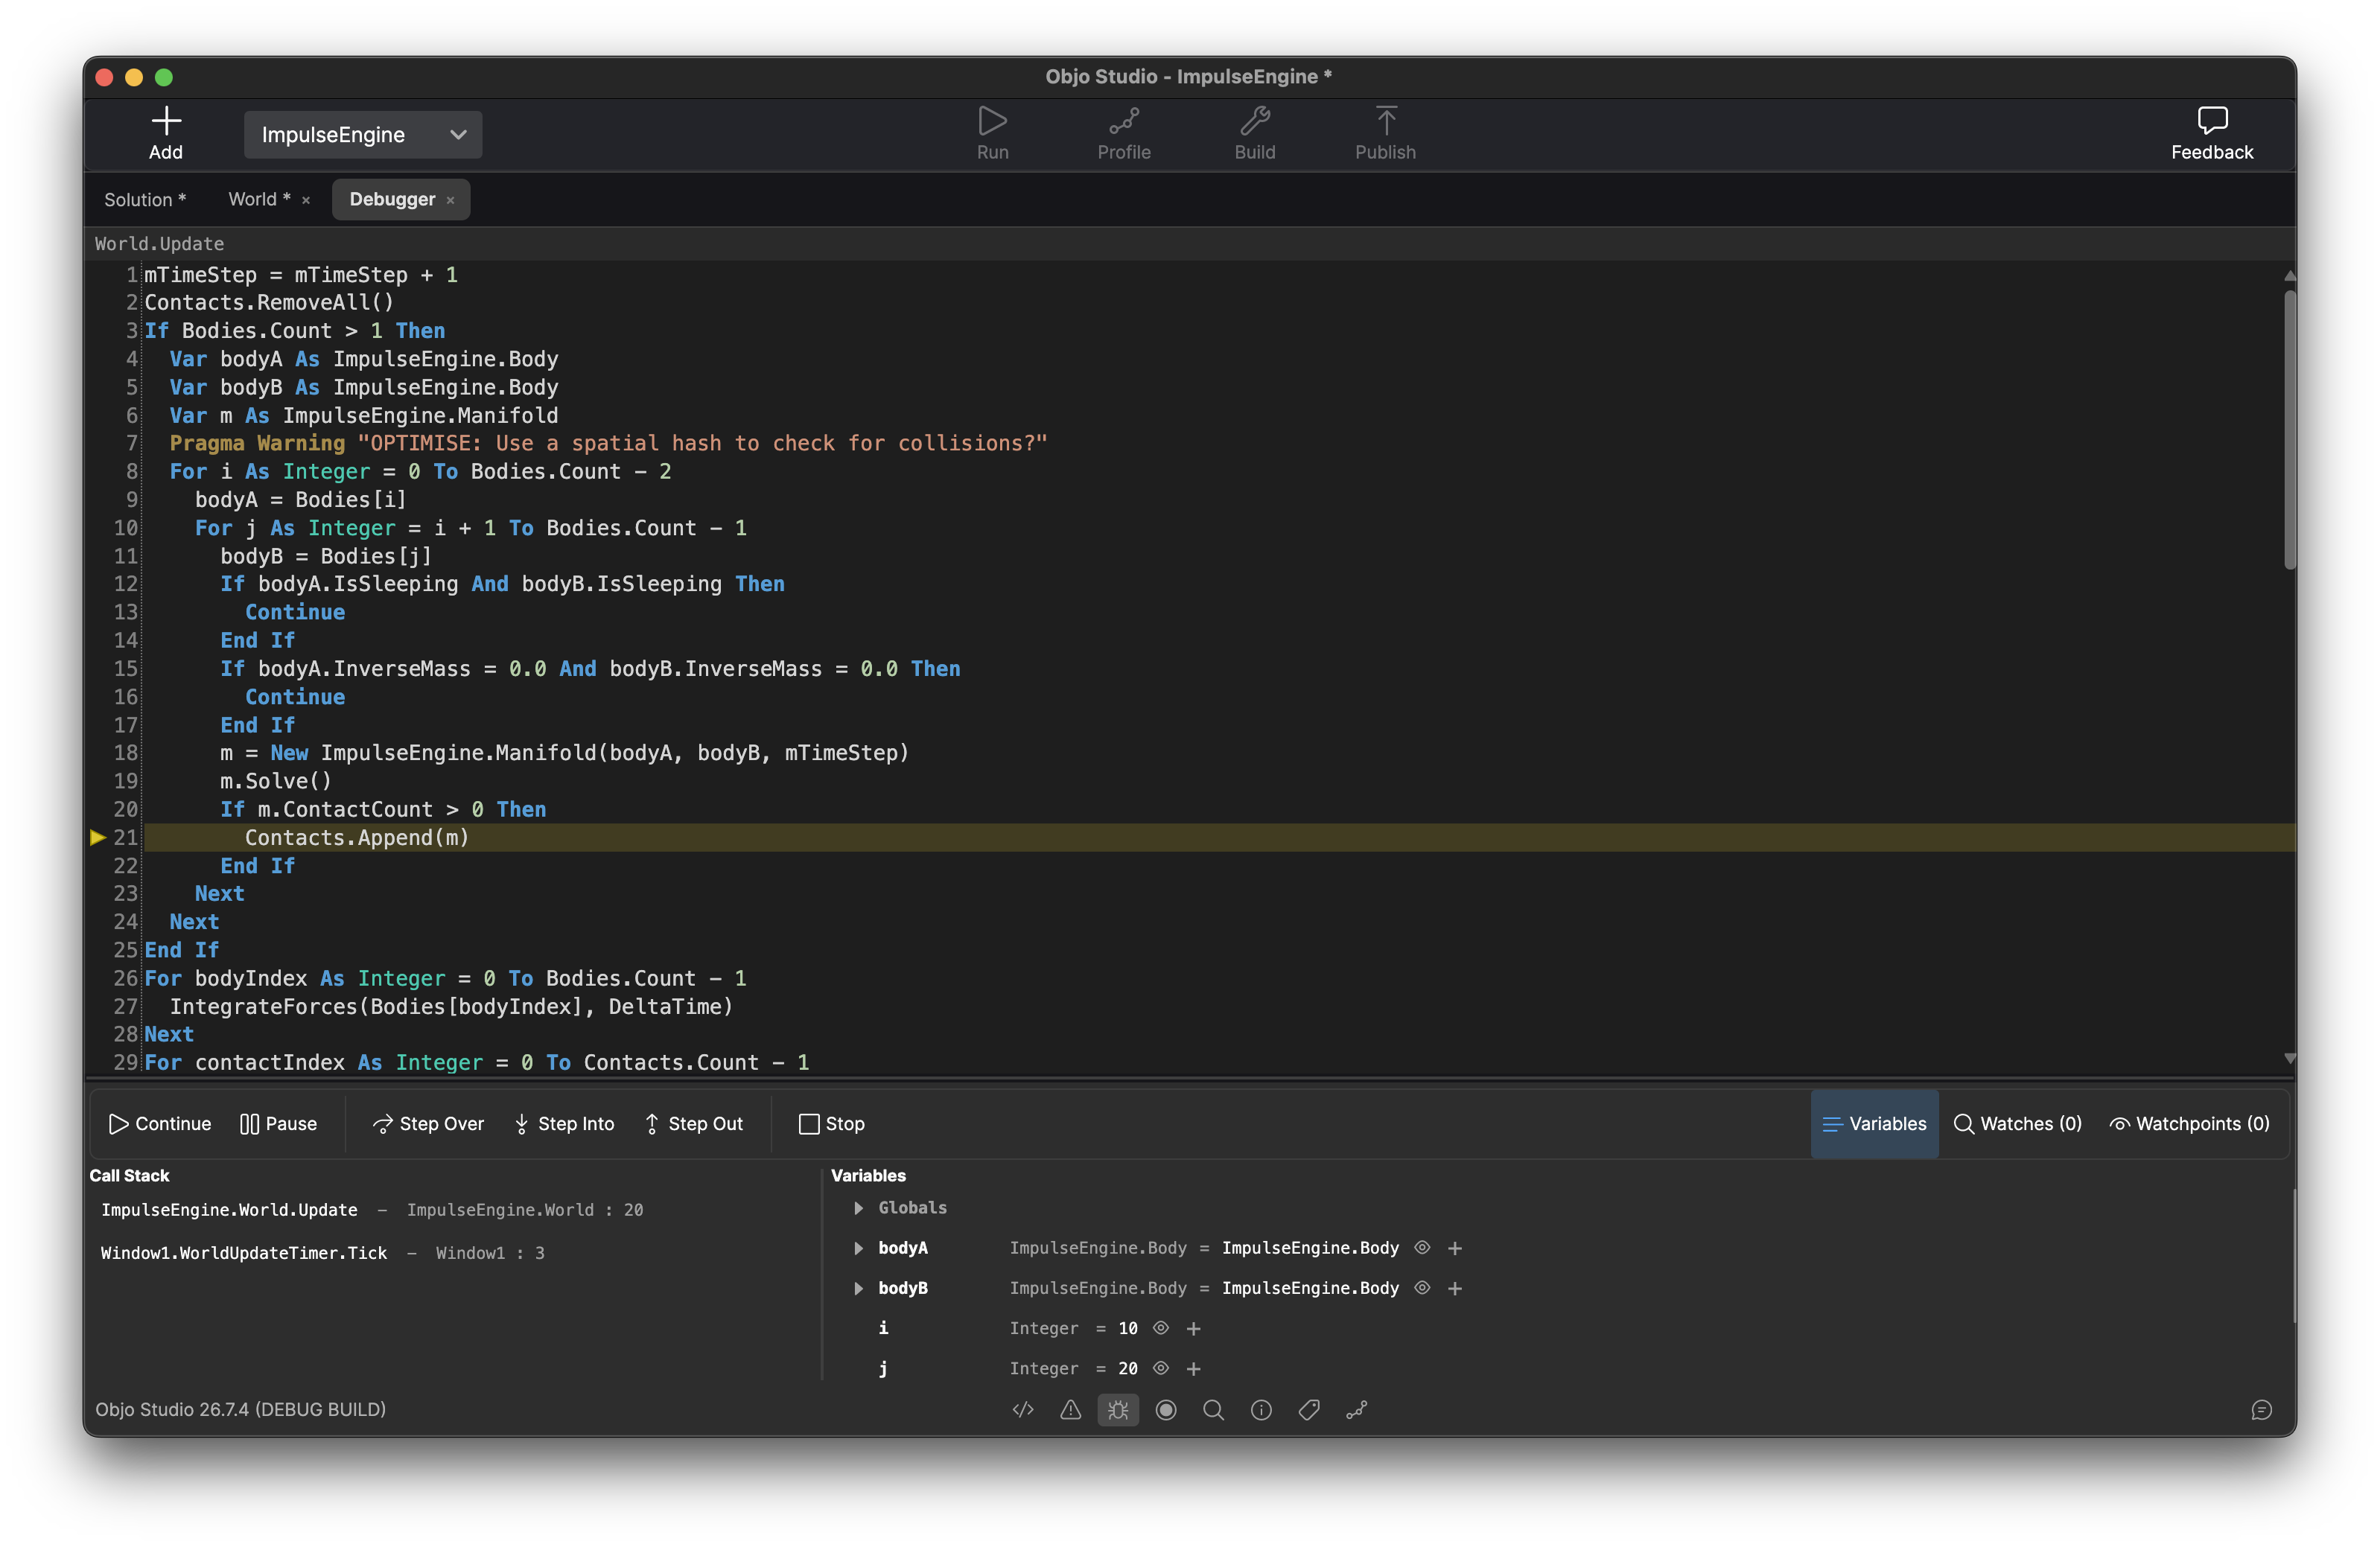Open the code panel status icon

pos(1022,1409)
